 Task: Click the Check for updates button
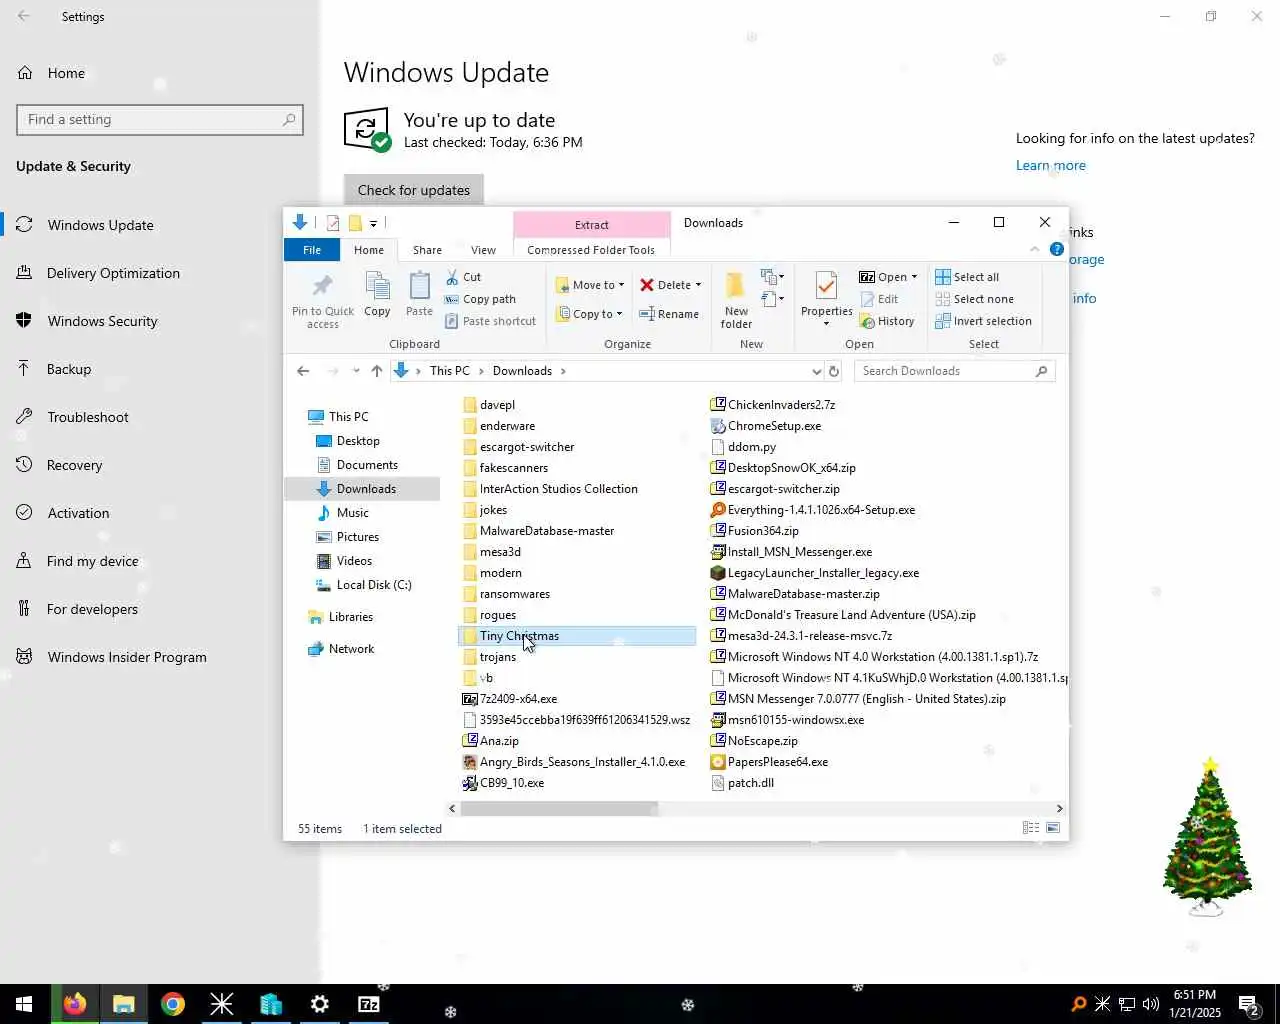[414, 190]
